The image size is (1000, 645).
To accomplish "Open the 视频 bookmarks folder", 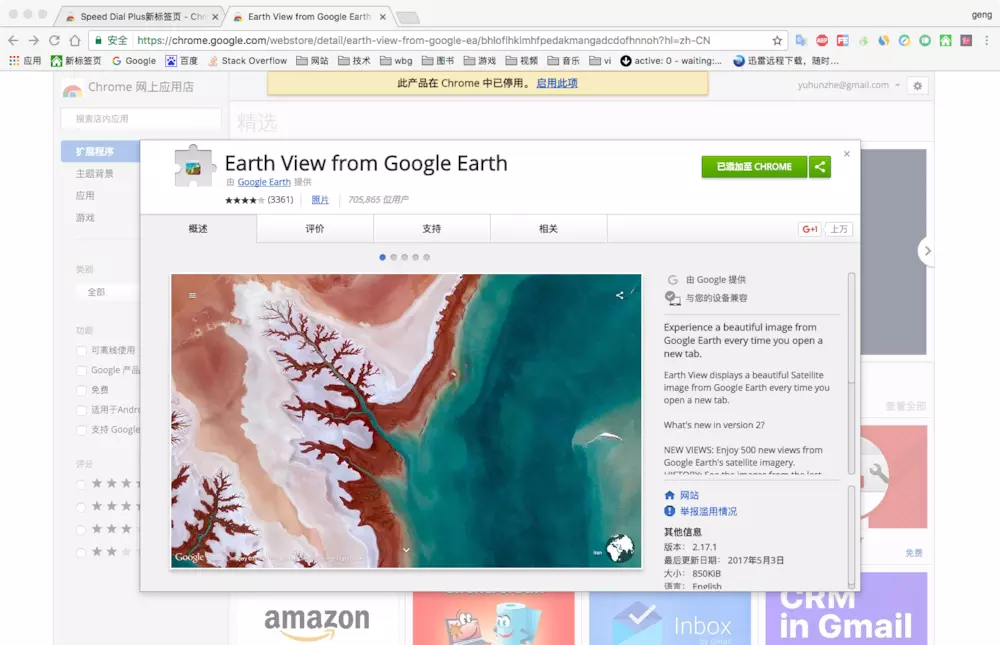I will pyautogui.click(x=522, y=61).
